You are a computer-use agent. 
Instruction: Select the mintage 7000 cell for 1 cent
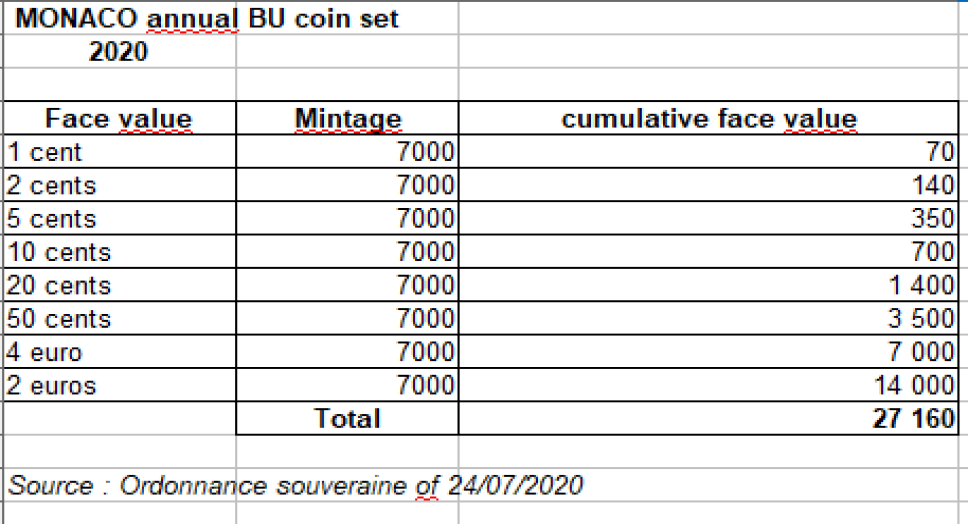(348, 152)
